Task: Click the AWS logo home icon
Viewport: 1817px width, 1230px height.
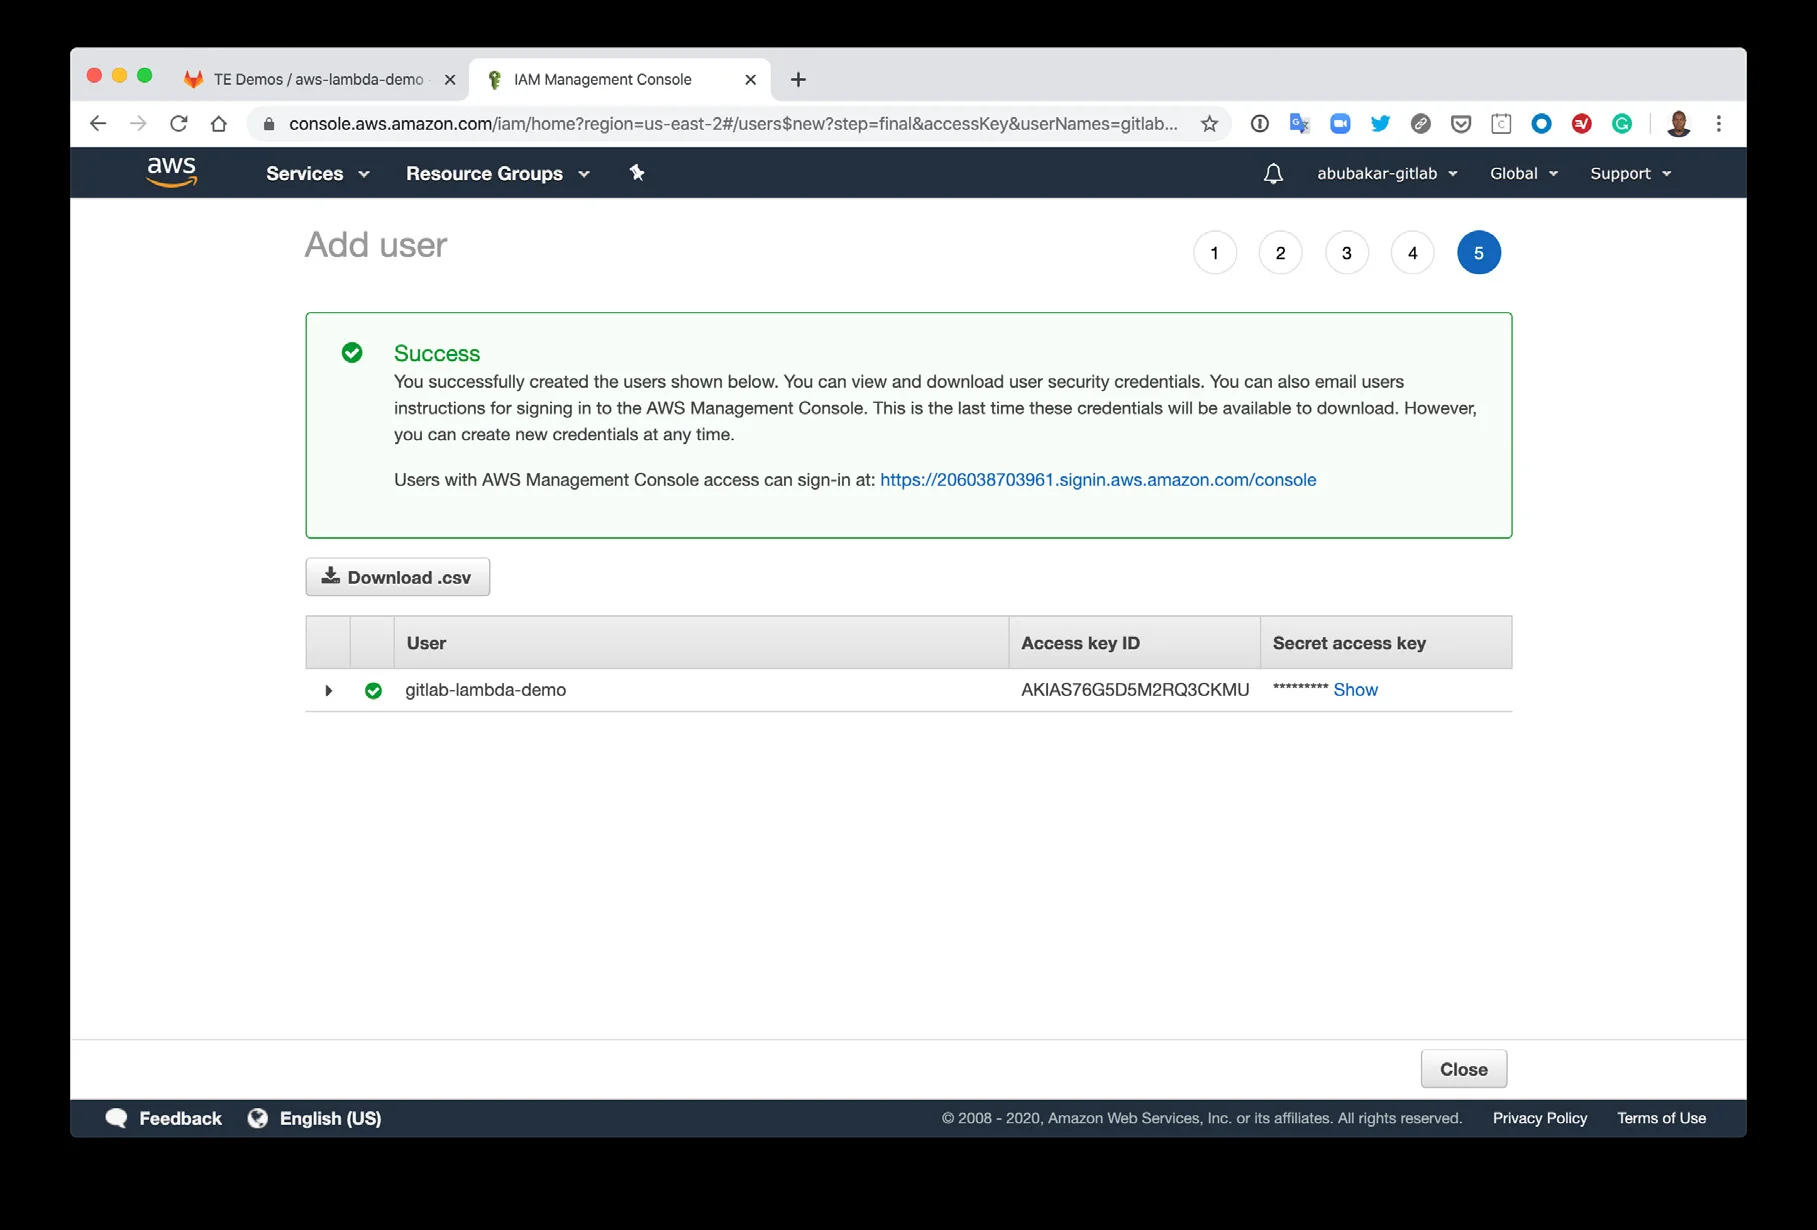Action: (x=172, y=173)
